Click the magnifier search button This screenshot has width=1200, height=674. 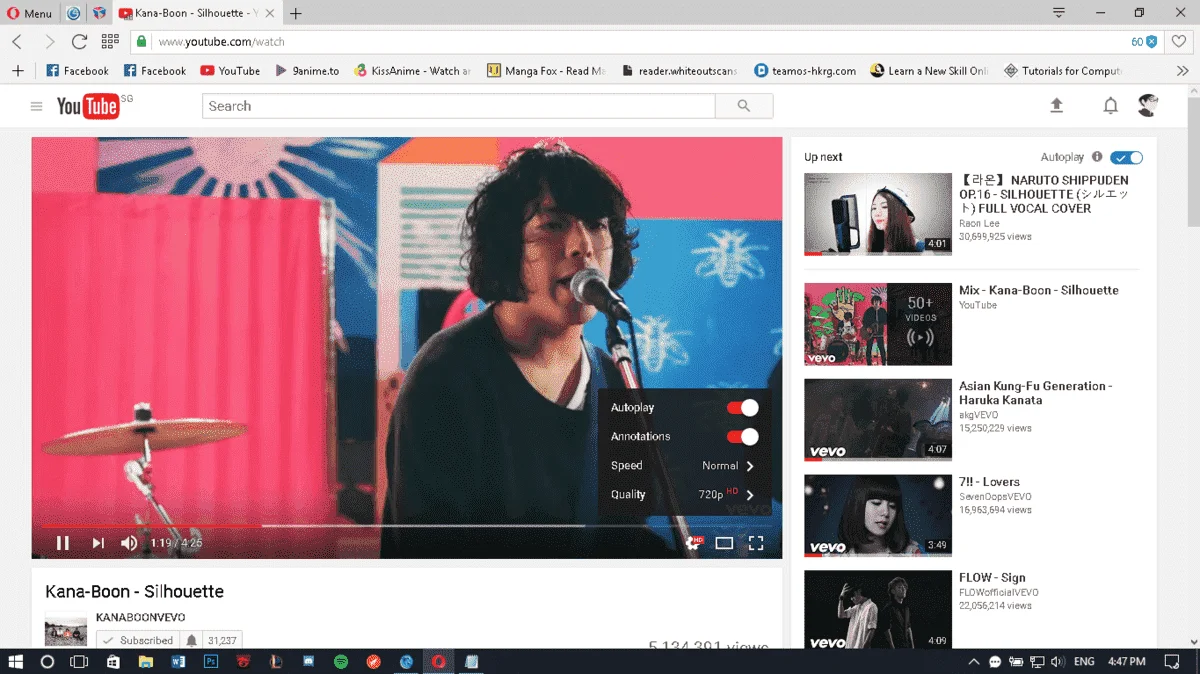tap(744, 106)
